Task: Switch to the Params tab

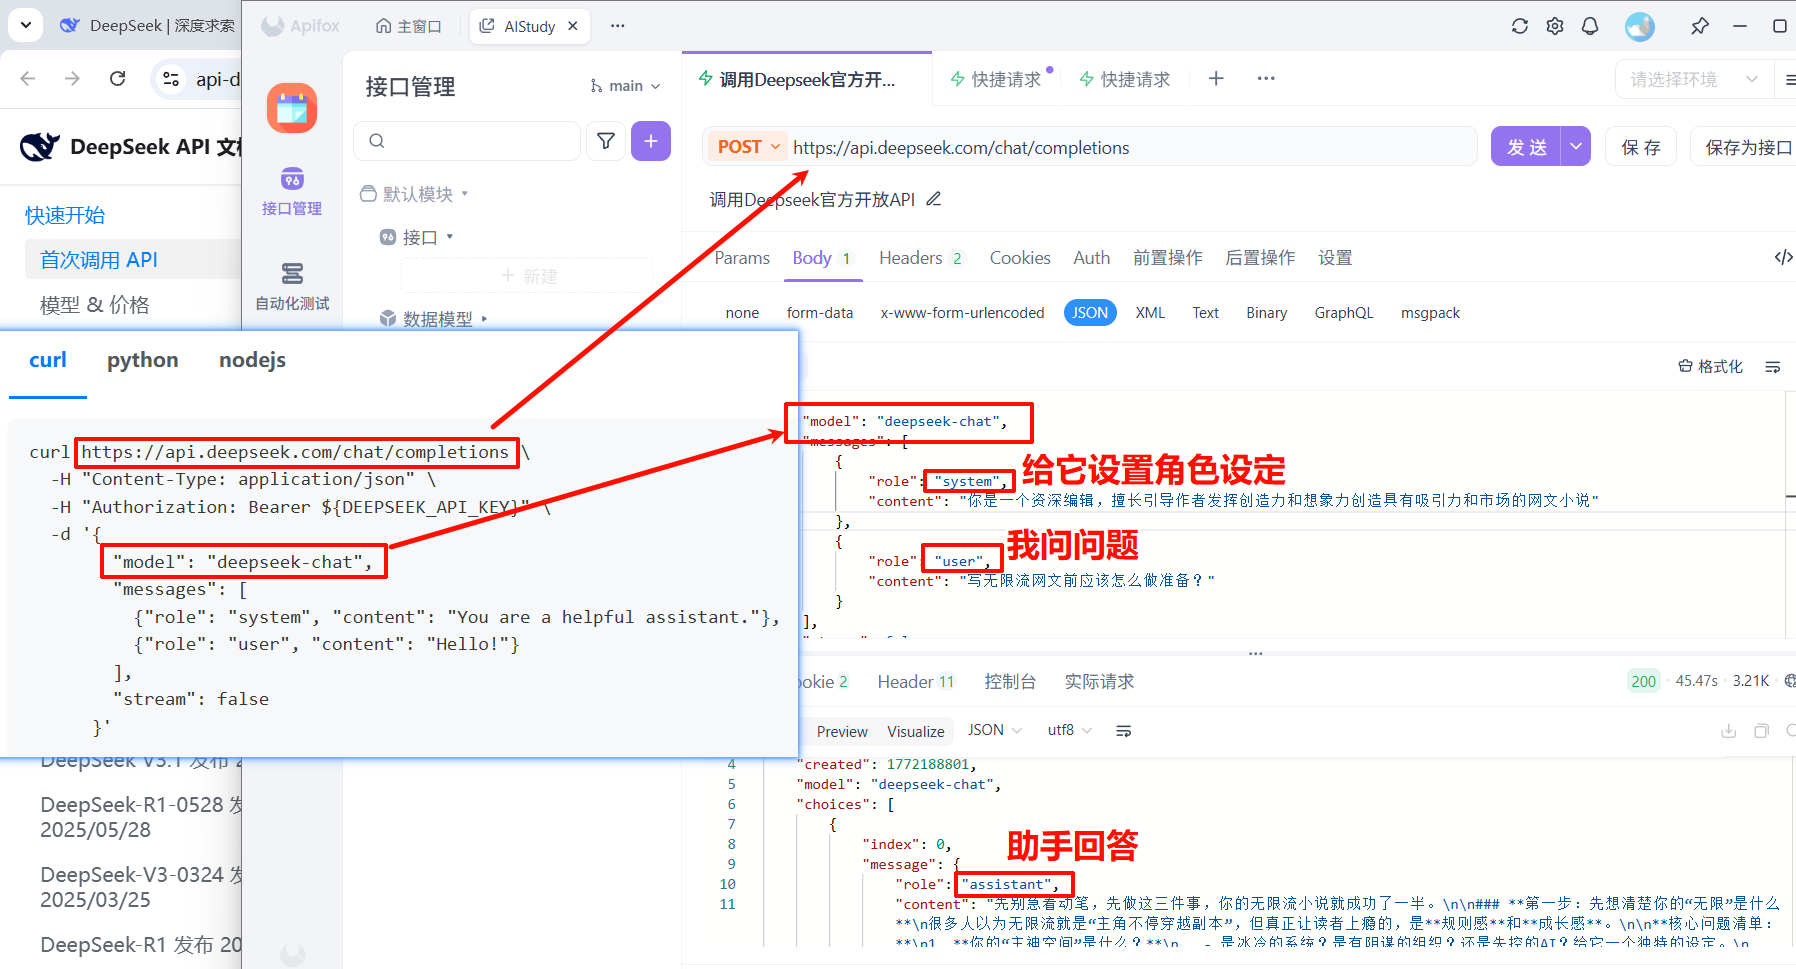Action: point(742,258)
